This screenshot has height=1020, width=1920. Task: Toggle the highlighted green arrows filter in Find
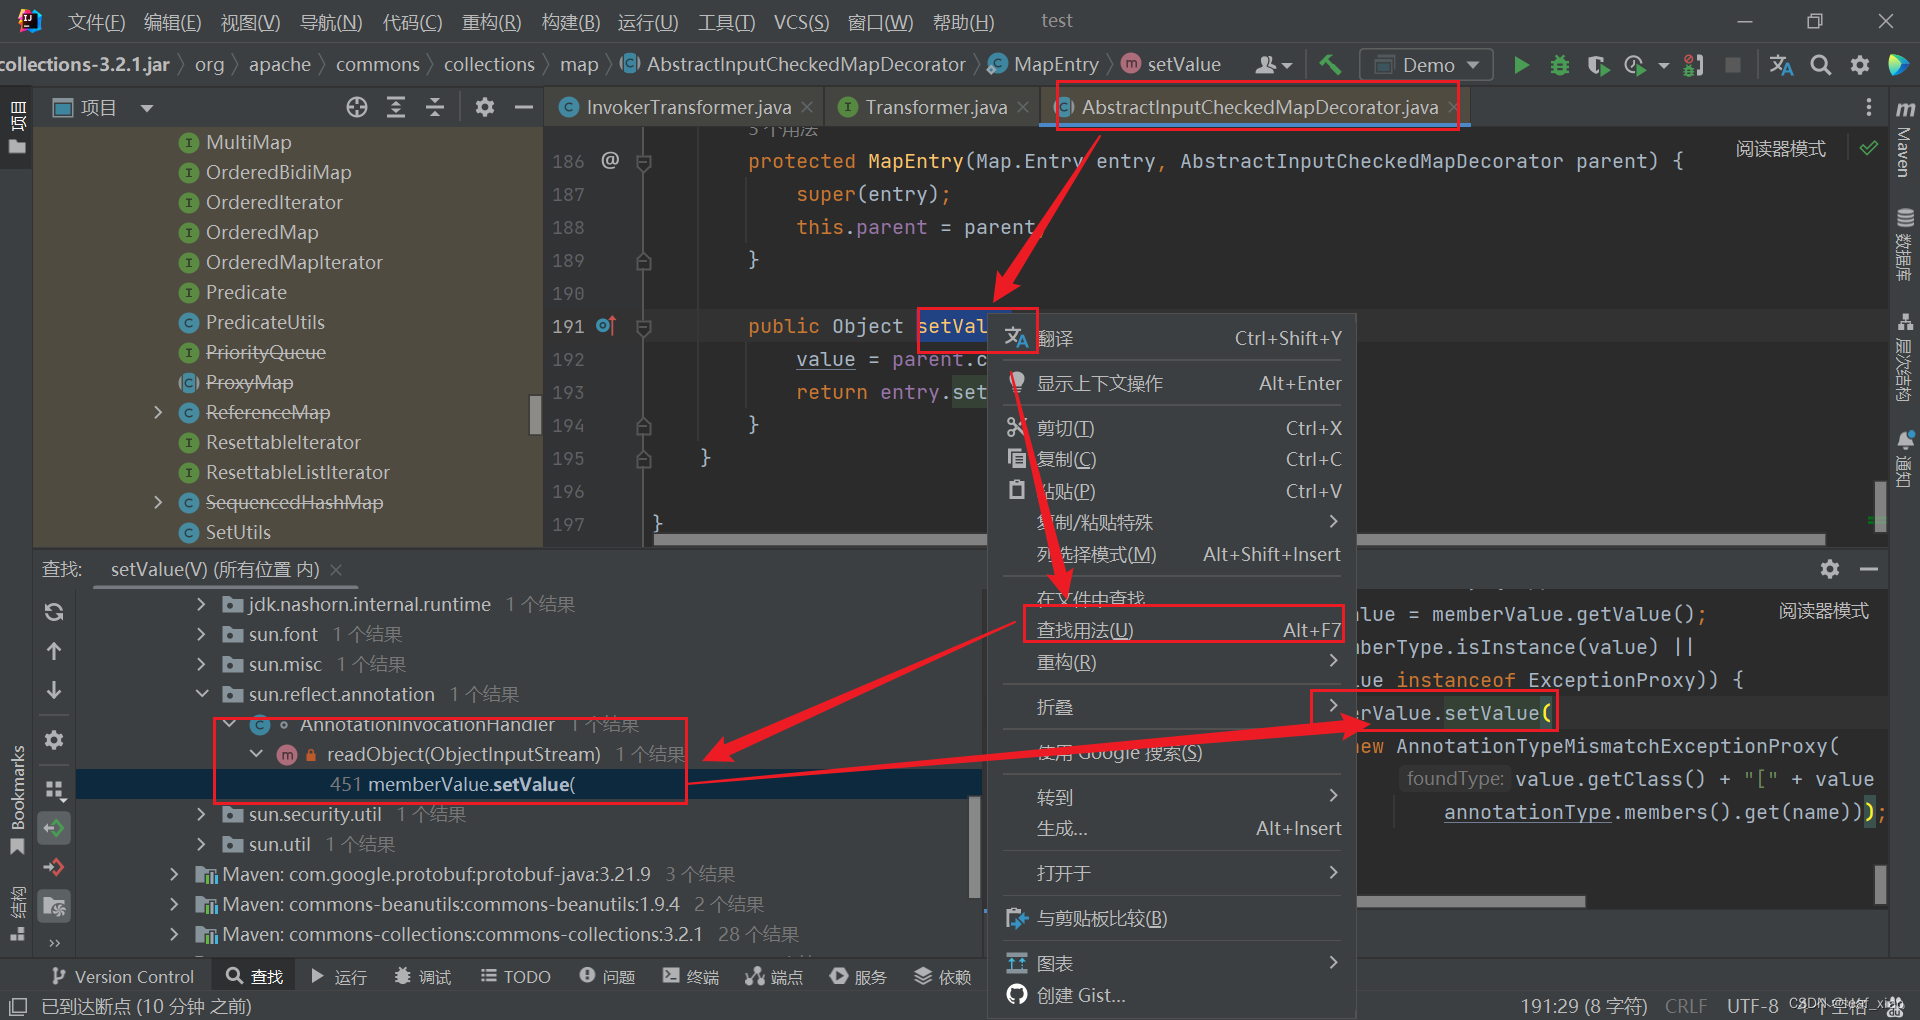(x=54, y=828)
